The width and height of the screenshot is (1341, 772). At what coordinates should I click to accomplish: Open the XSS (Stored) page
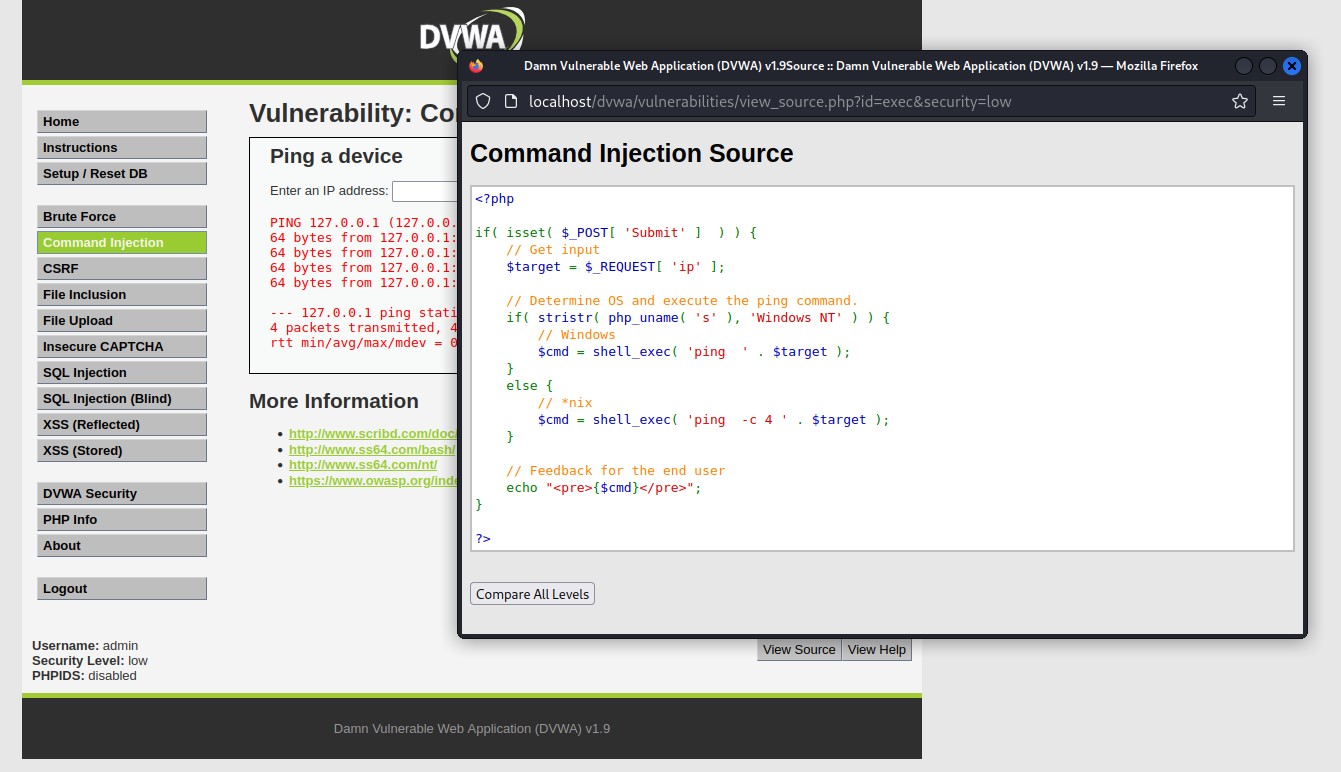click(122, 451)
